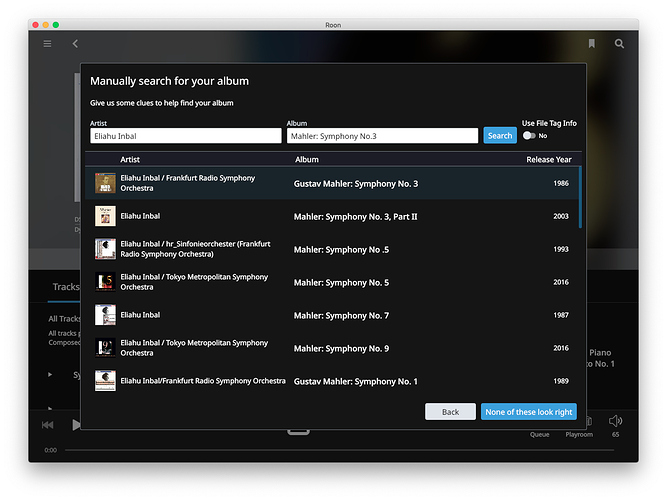Open the hamburger navigation menu
The height and width of the screenshot is (500, 667).
(47, 44)
